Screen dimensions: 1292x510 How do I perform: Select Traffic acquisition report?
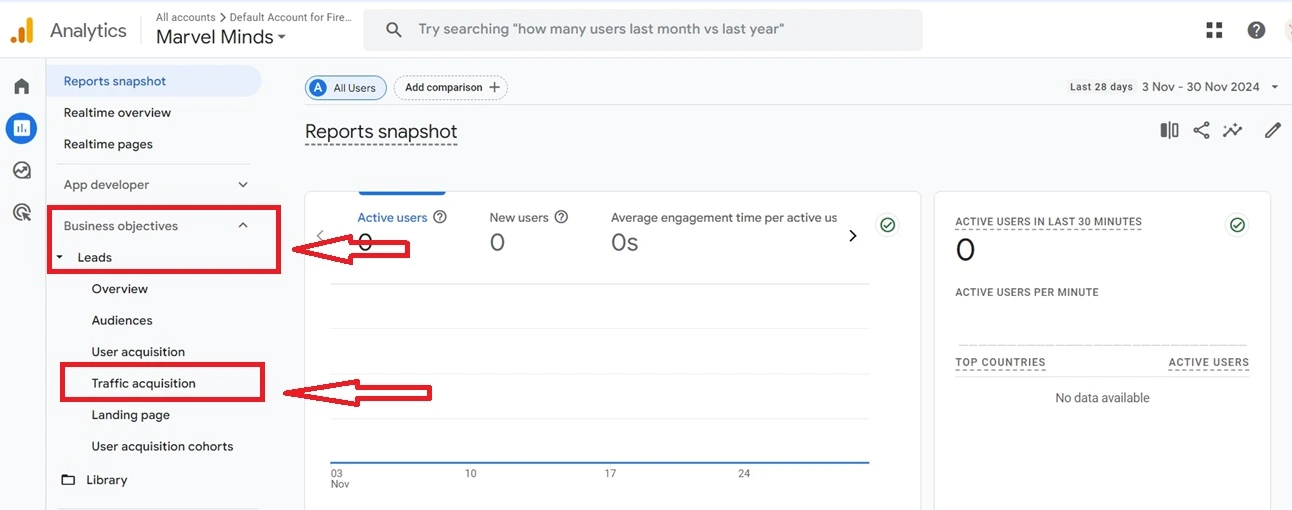pos(143,383)
